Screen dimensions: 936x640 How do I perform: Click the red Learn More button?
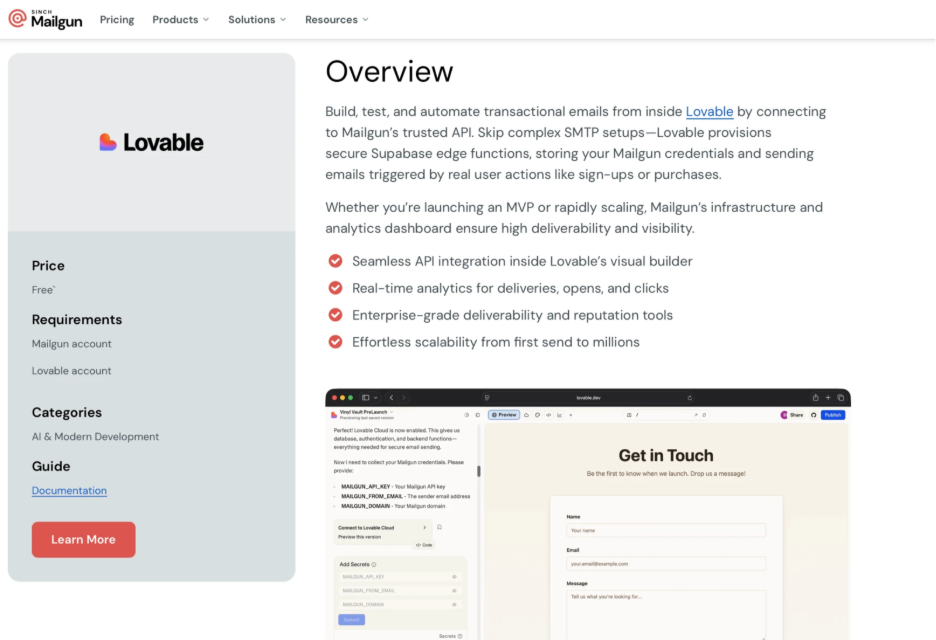pos(83,539)
